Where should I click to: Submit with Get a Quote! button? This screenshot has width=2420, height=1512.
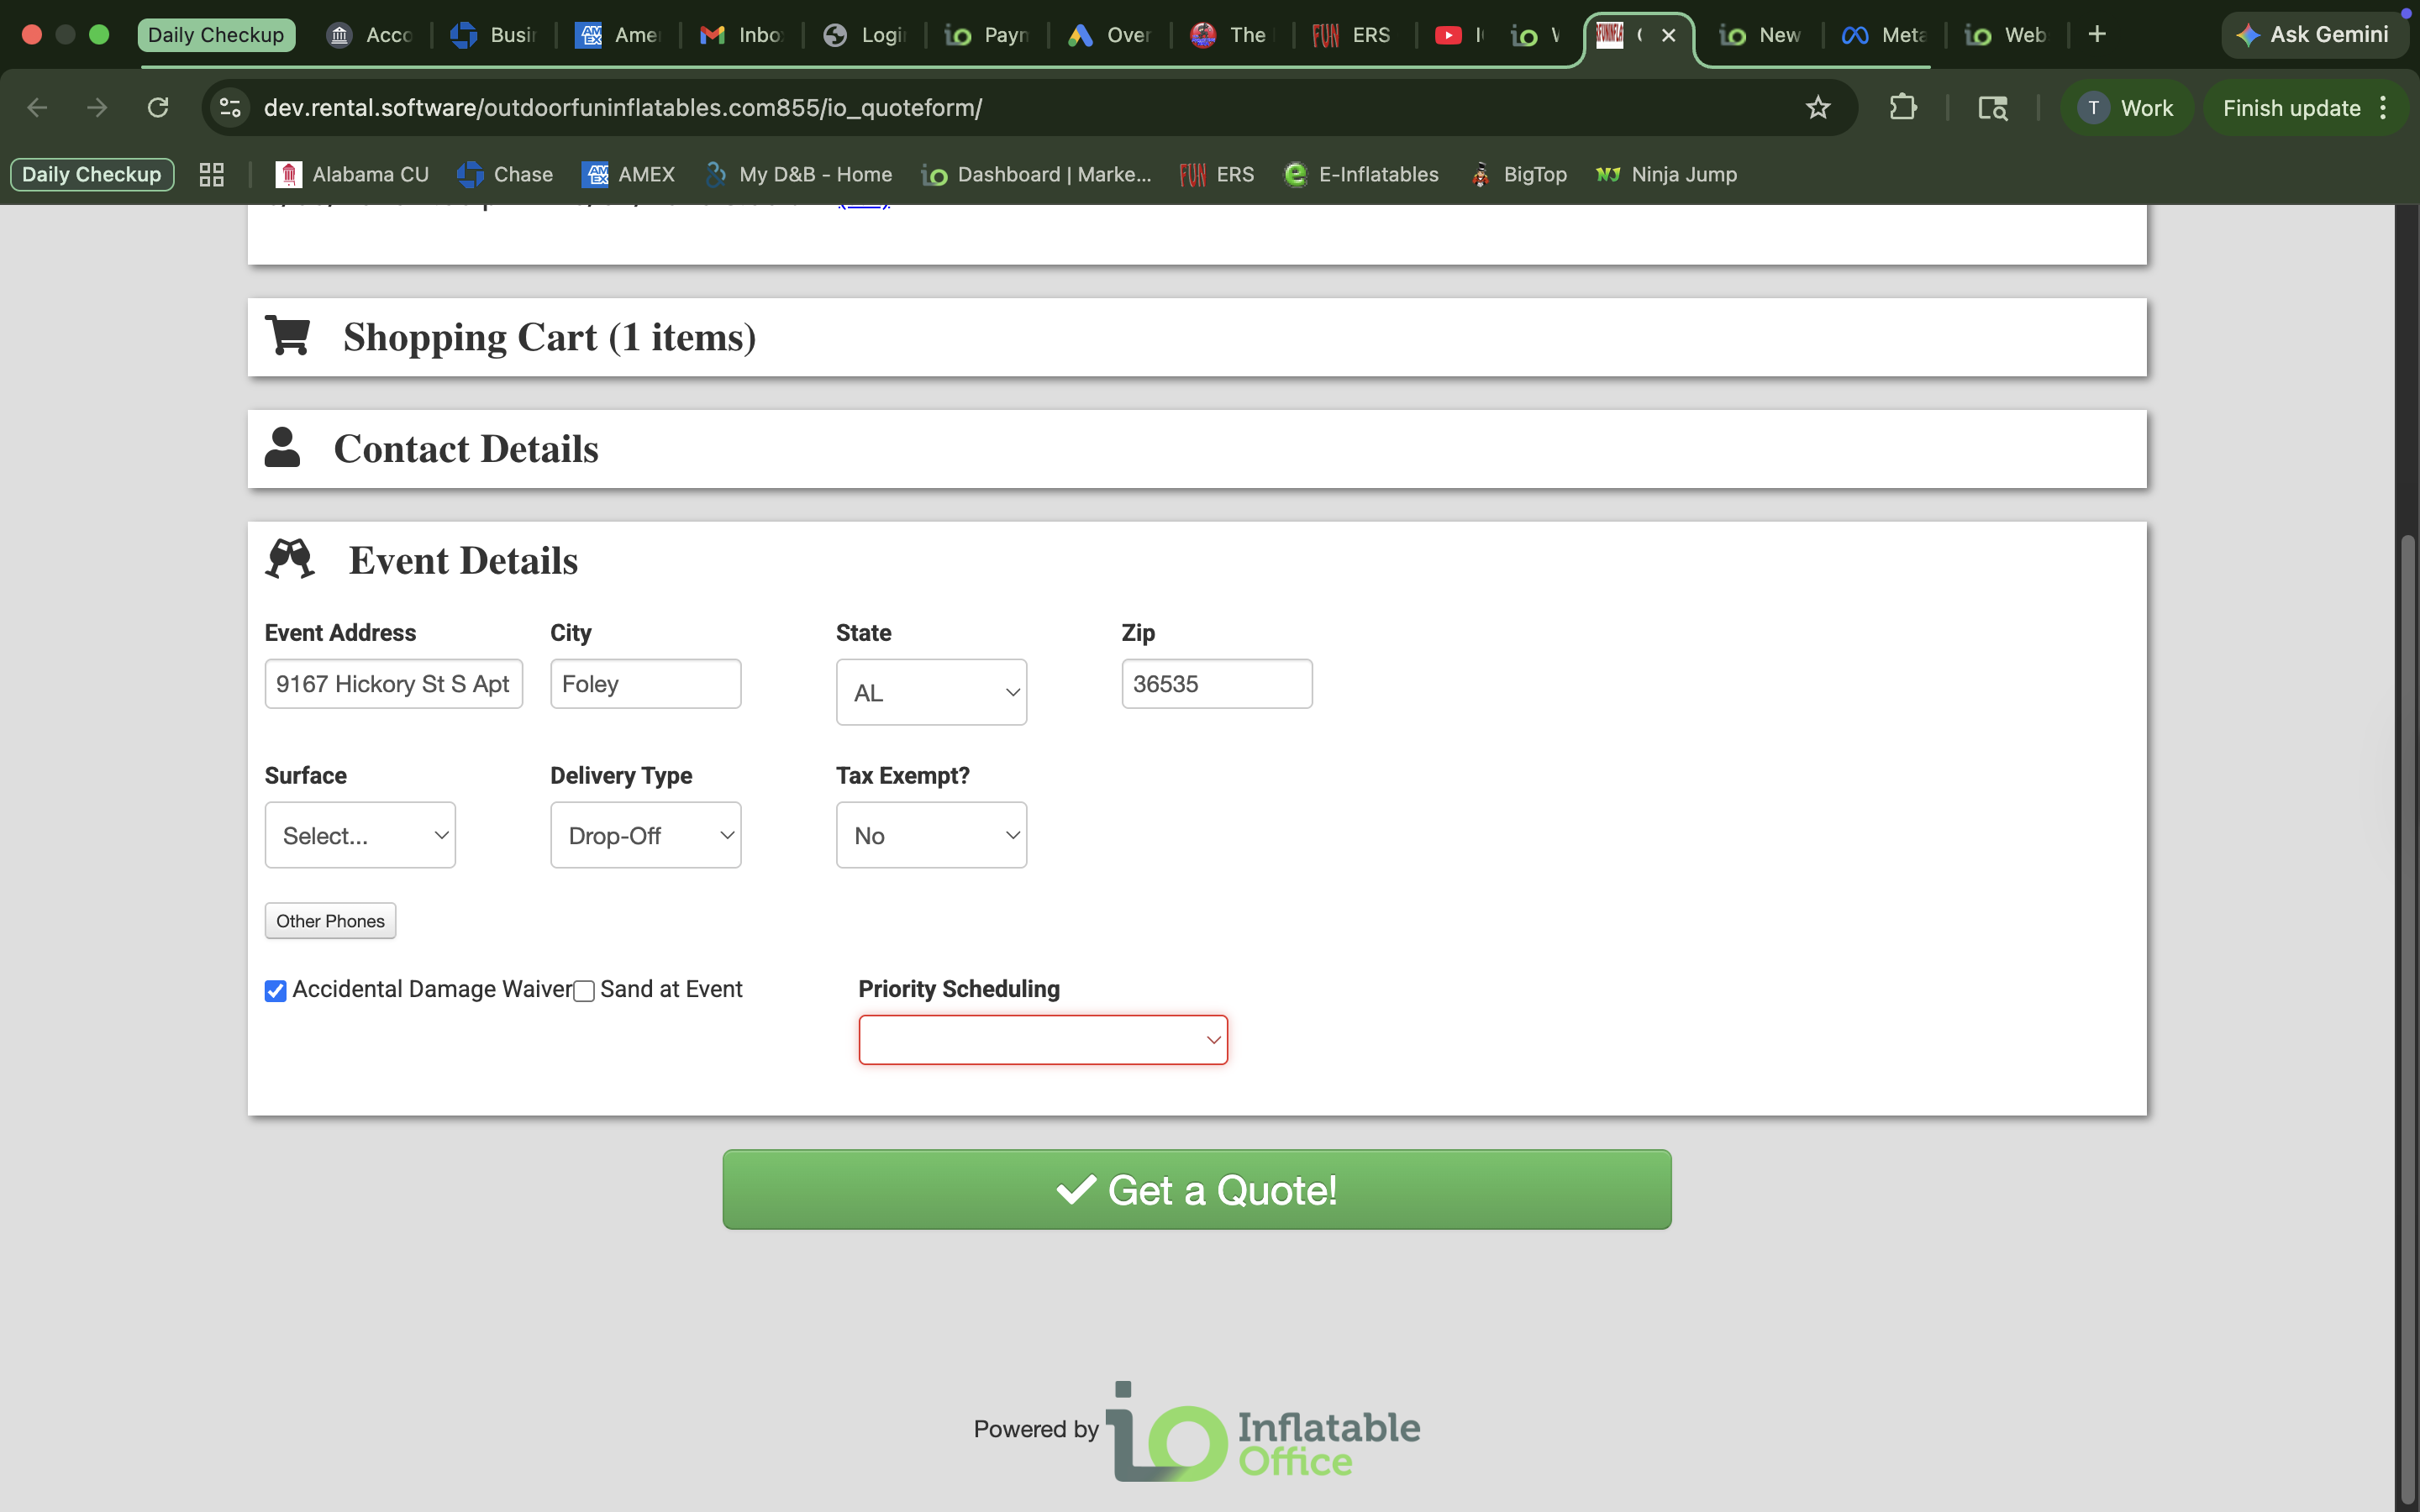click(1196, 1189)
